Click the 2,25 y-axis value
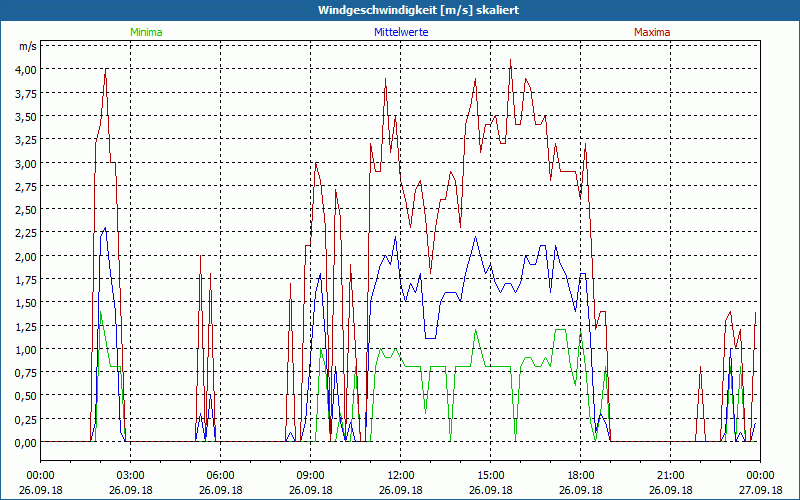800x500 pixels. pyautogui.click(x=26, y=233)
